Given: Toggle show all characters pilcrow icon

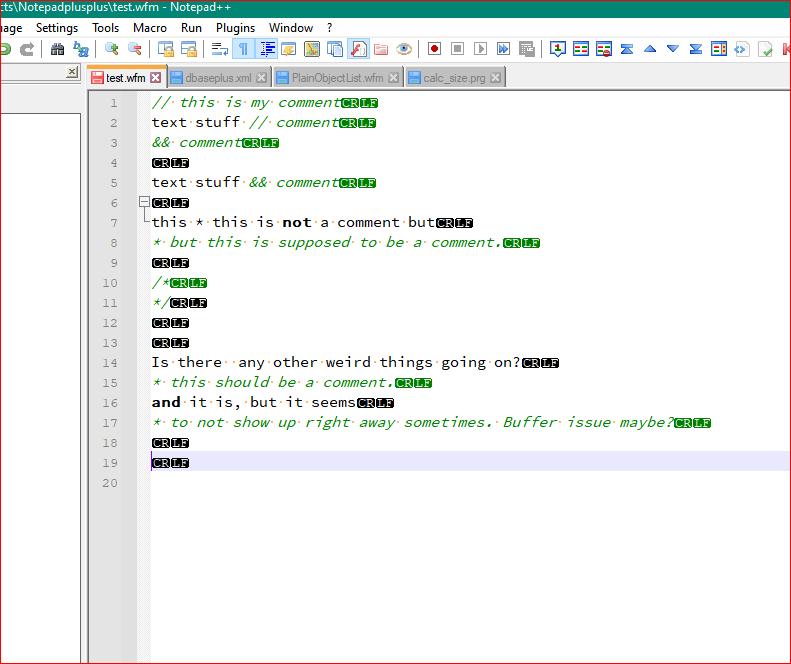Looking at the screenshot, I should pyautogui.click(x=243, y=49).
